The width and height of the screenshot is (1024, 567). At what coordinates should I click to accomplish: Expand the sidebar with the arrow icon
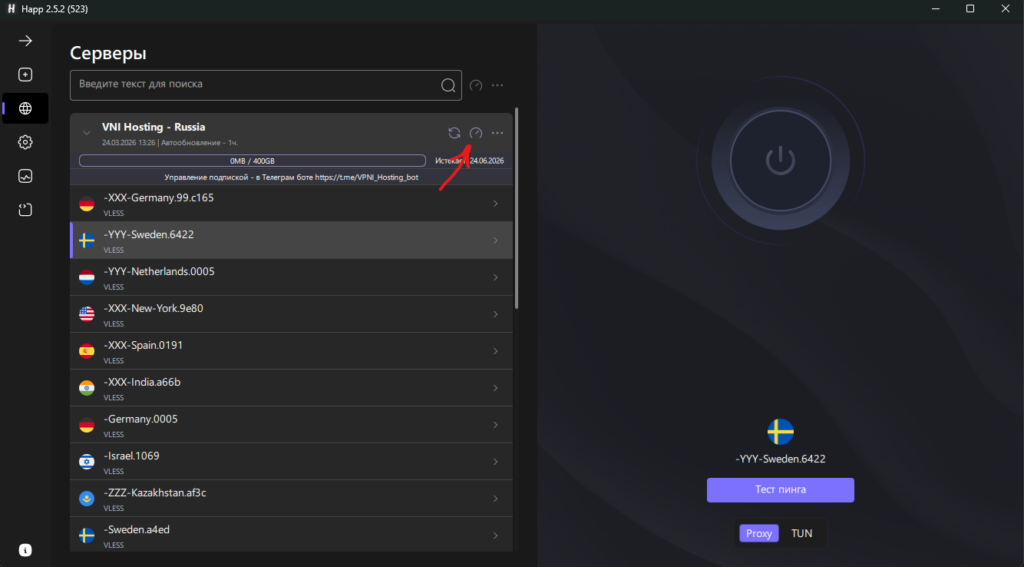tap(26, 41)
